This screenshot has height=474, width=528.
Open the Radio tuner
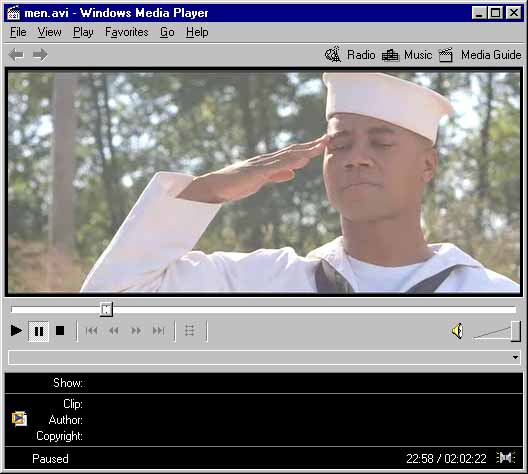click(350, 55)
